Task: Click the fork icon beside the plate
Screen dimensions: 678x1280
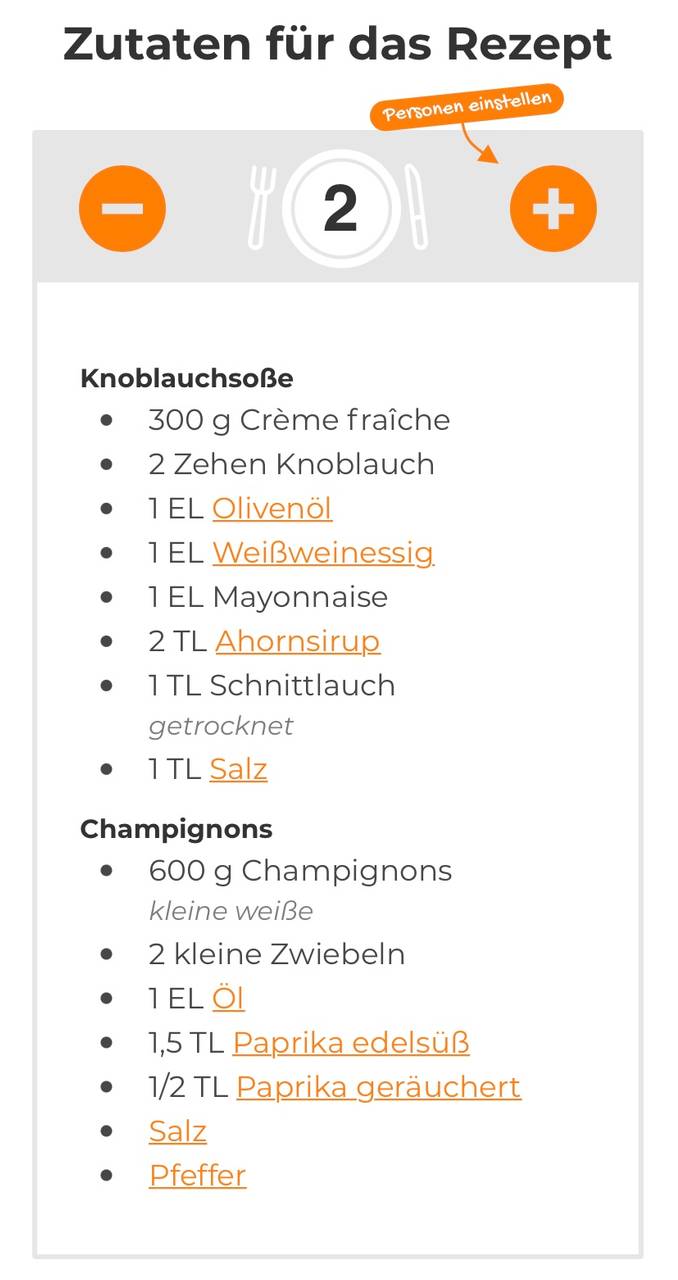Action: click(x=261, y=208)
